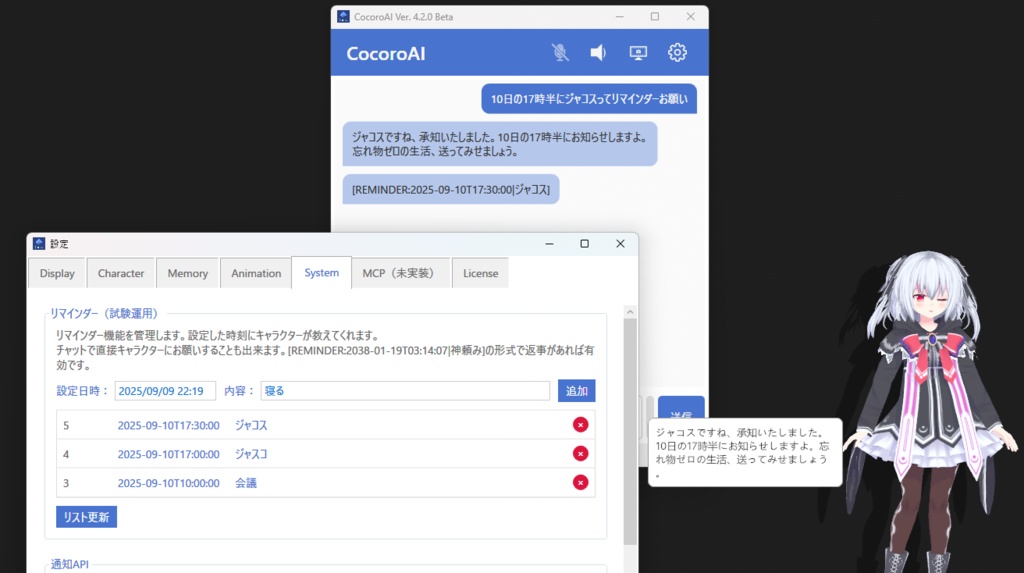Click the screen capture monitor icon
The width and height of the screenshot is (1024, 573).
638,52
